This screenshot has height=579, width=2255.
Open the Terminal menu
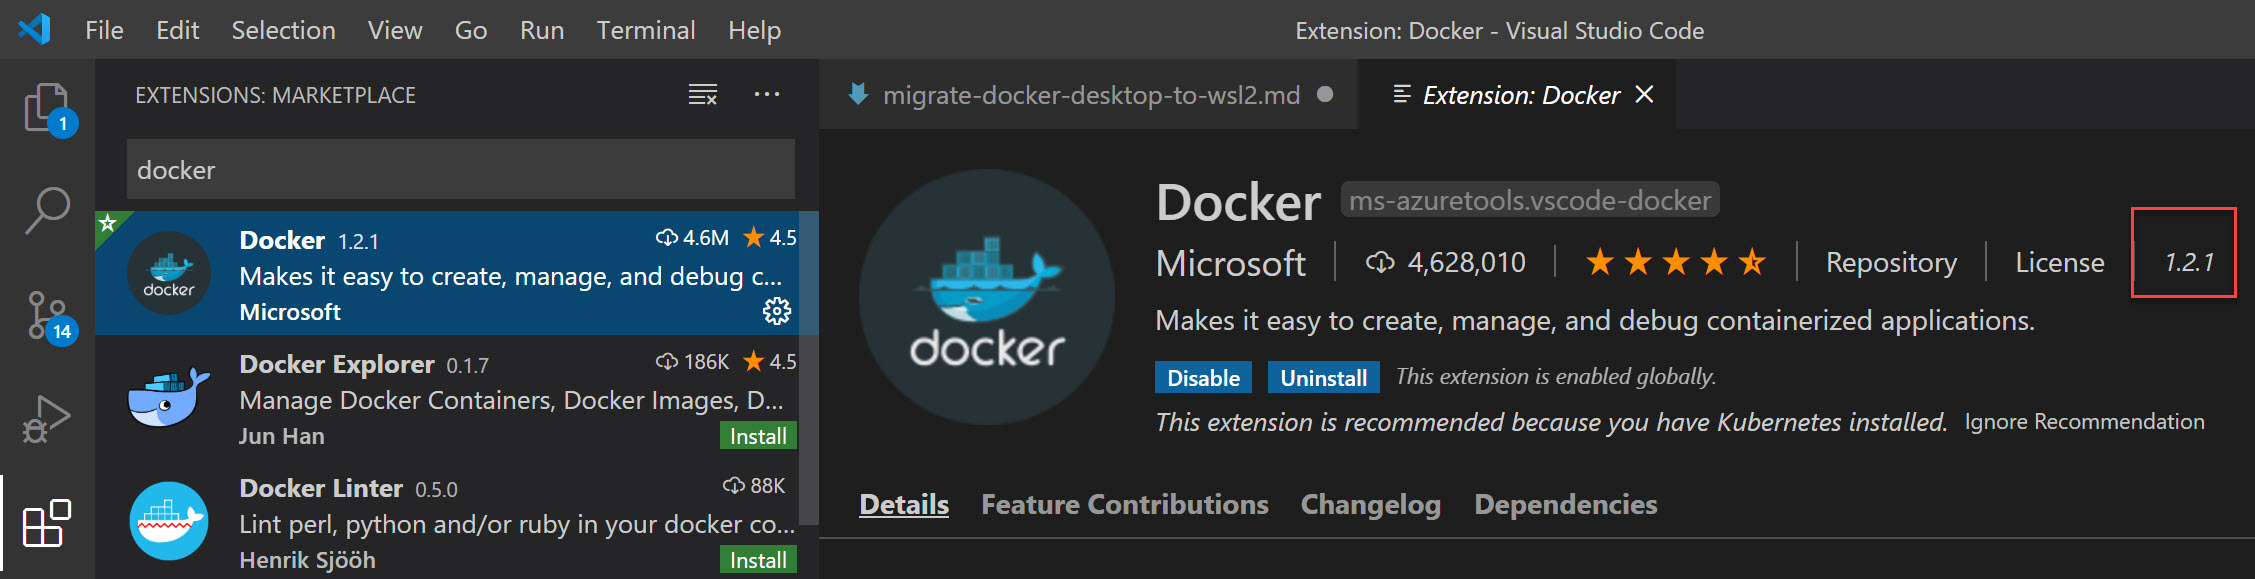(x=645, y=30)
